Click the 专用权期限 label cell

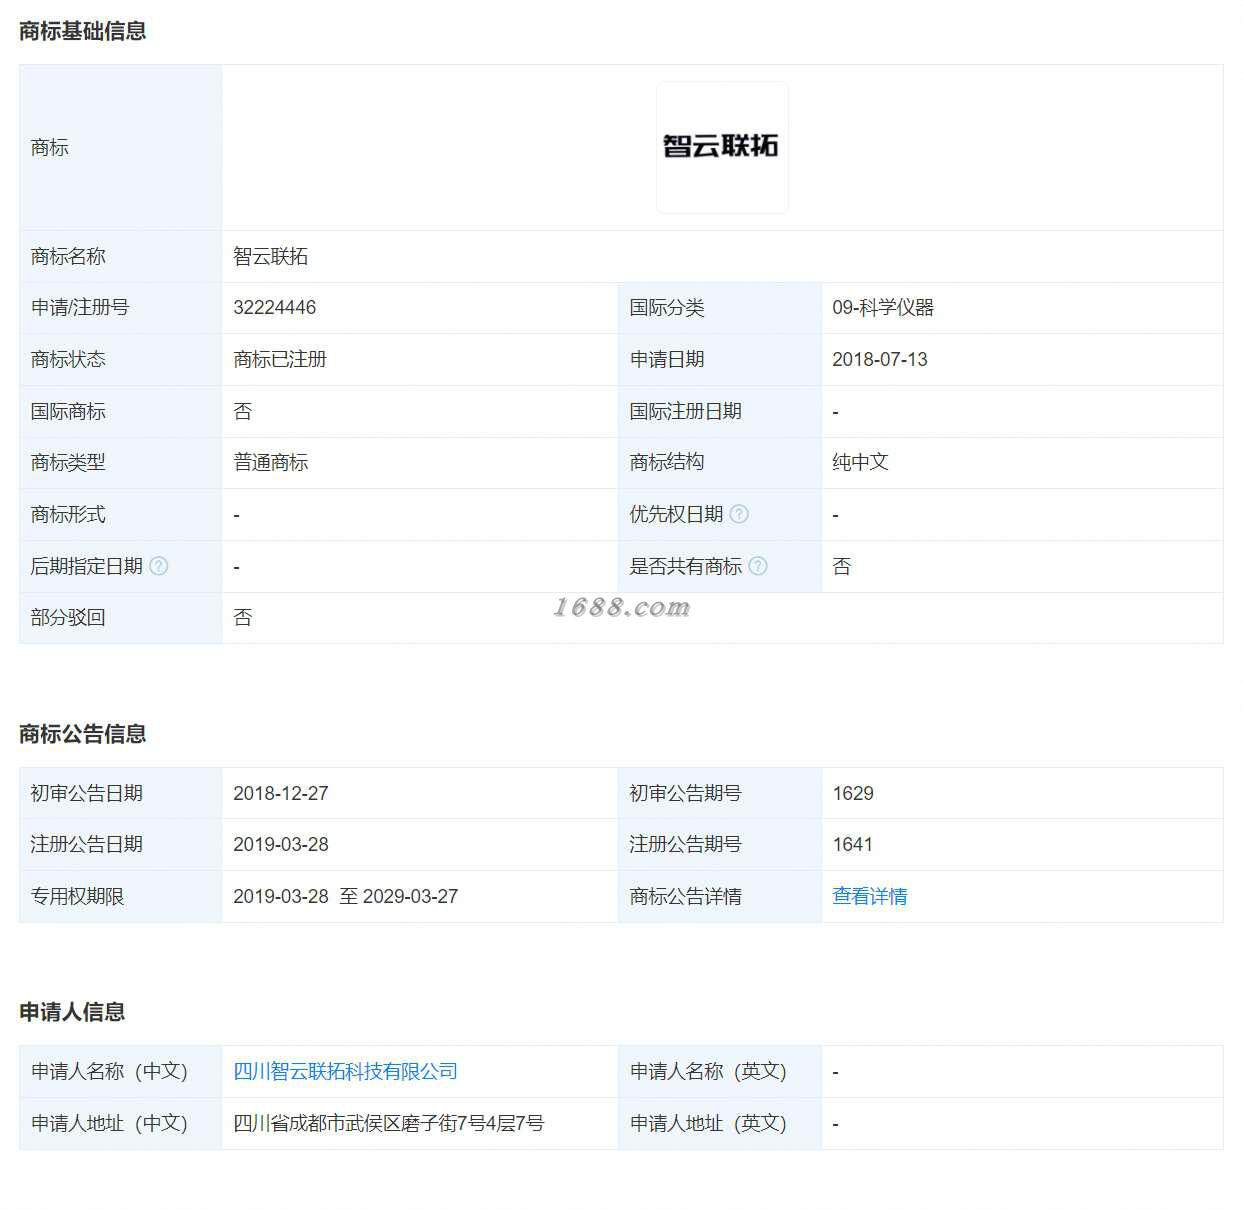click(x=120, y=896)
